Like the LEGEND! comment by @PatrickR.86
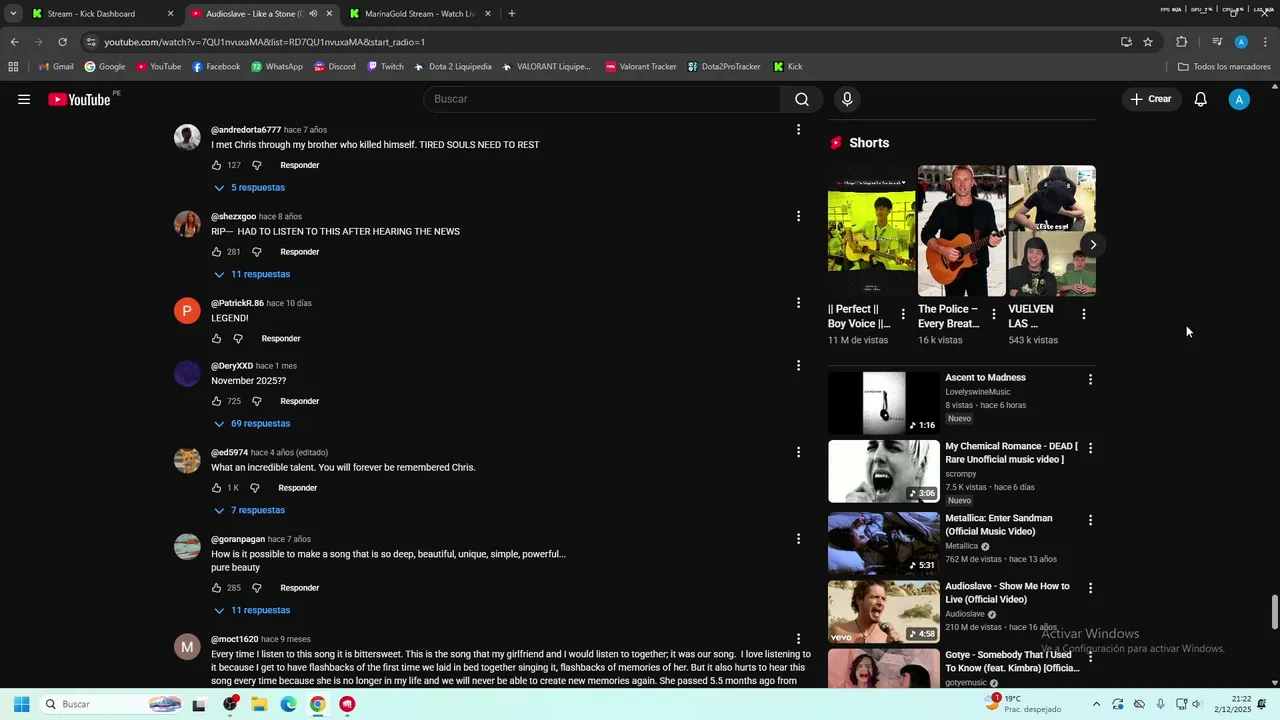Viewport: 1280px width, 720px height. (216, 338)
